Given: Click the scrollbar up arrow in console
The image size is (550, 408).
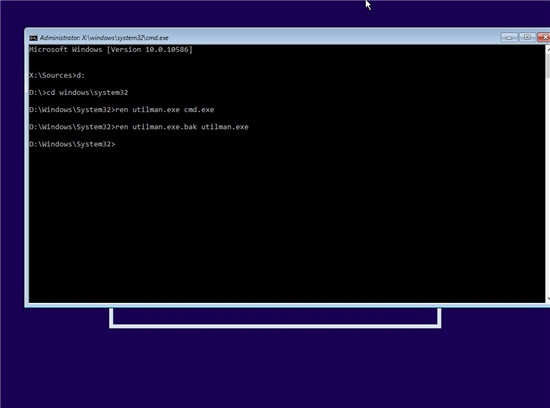Looking at the screenshot, I should (548, 49).
